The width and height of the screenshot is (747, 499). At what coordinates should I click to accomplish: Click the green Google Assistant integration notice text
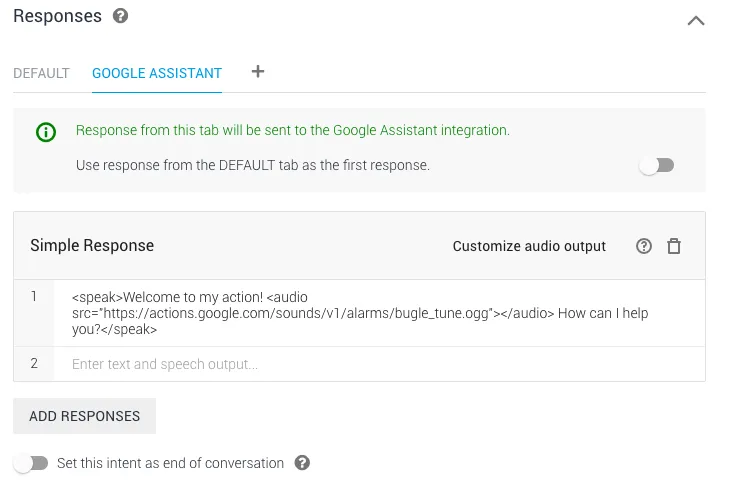pyautogui.click(x=292, y=131)
